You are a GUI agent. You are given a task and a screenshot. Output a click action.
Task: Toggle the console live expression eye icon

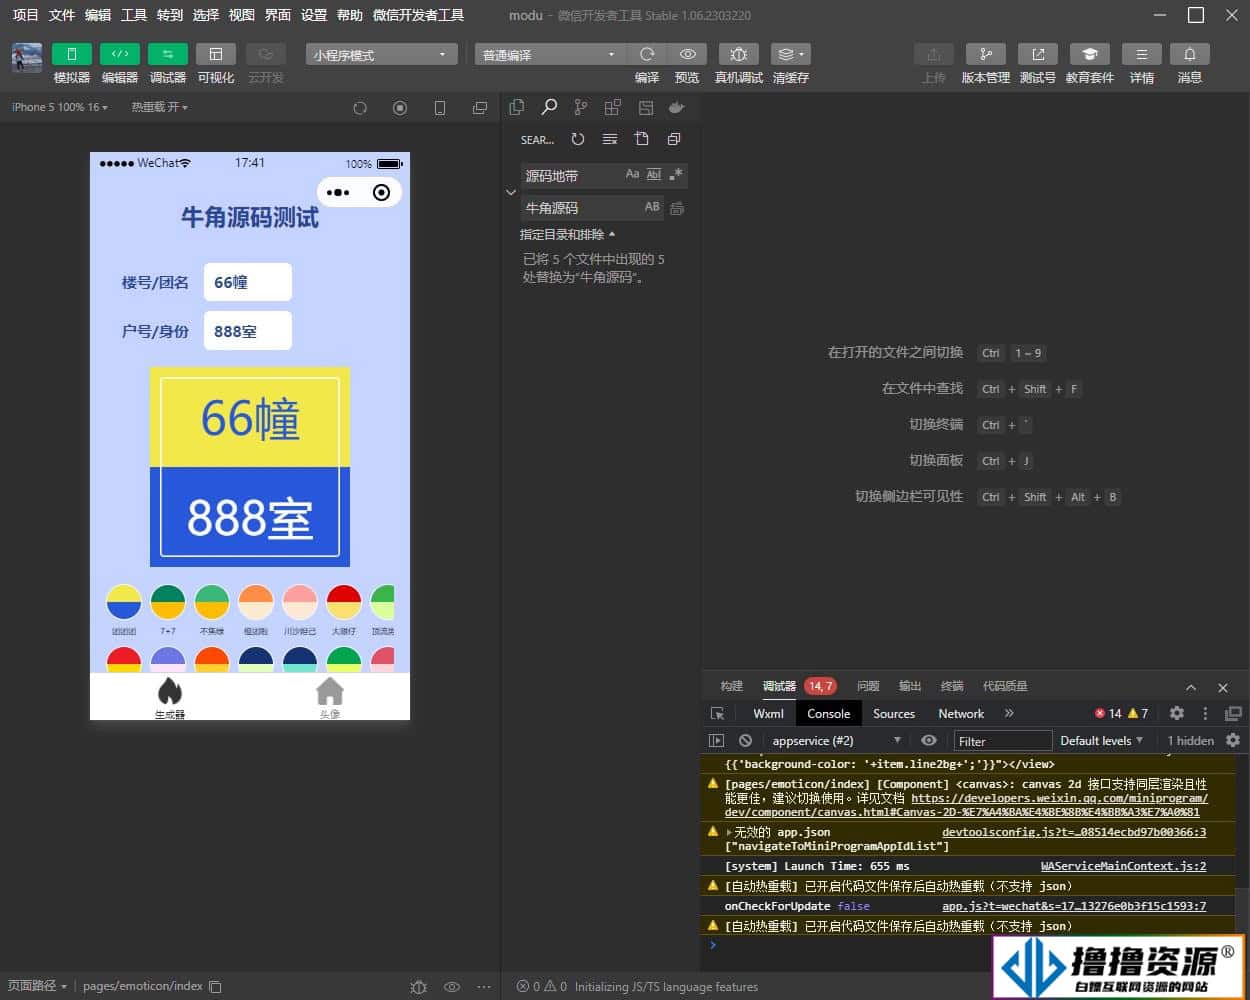tap(929, 740)
